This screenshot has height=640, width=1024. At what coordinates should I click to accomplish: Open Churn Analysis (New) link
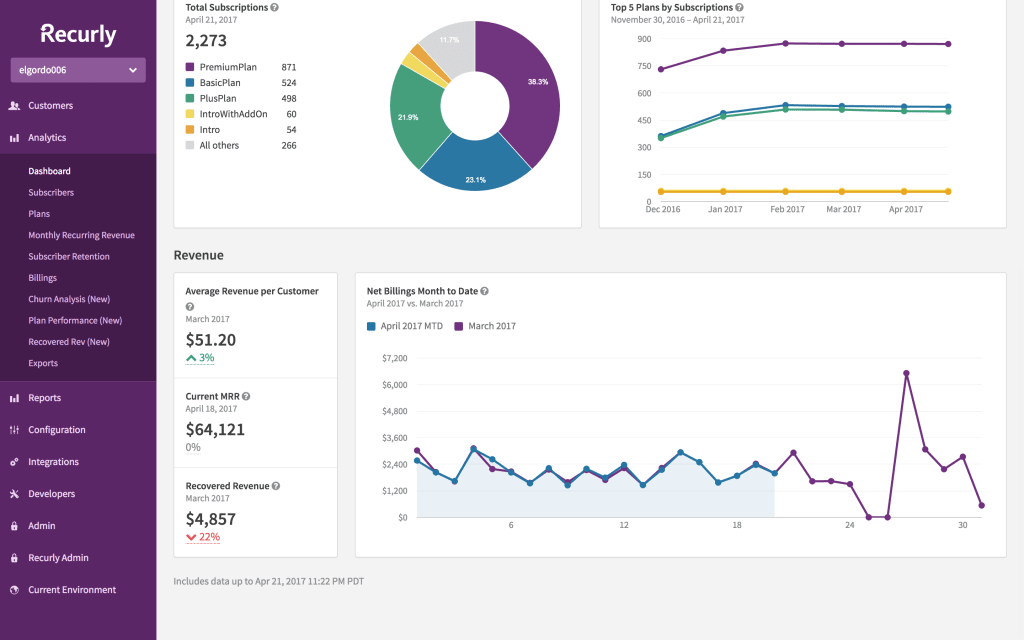(x=69, y=299)
